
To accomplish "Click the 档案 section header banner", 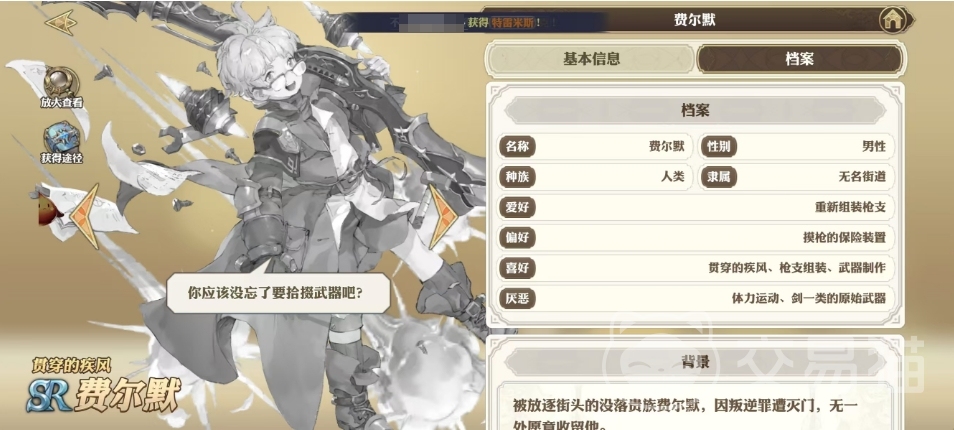I will 695,111.
